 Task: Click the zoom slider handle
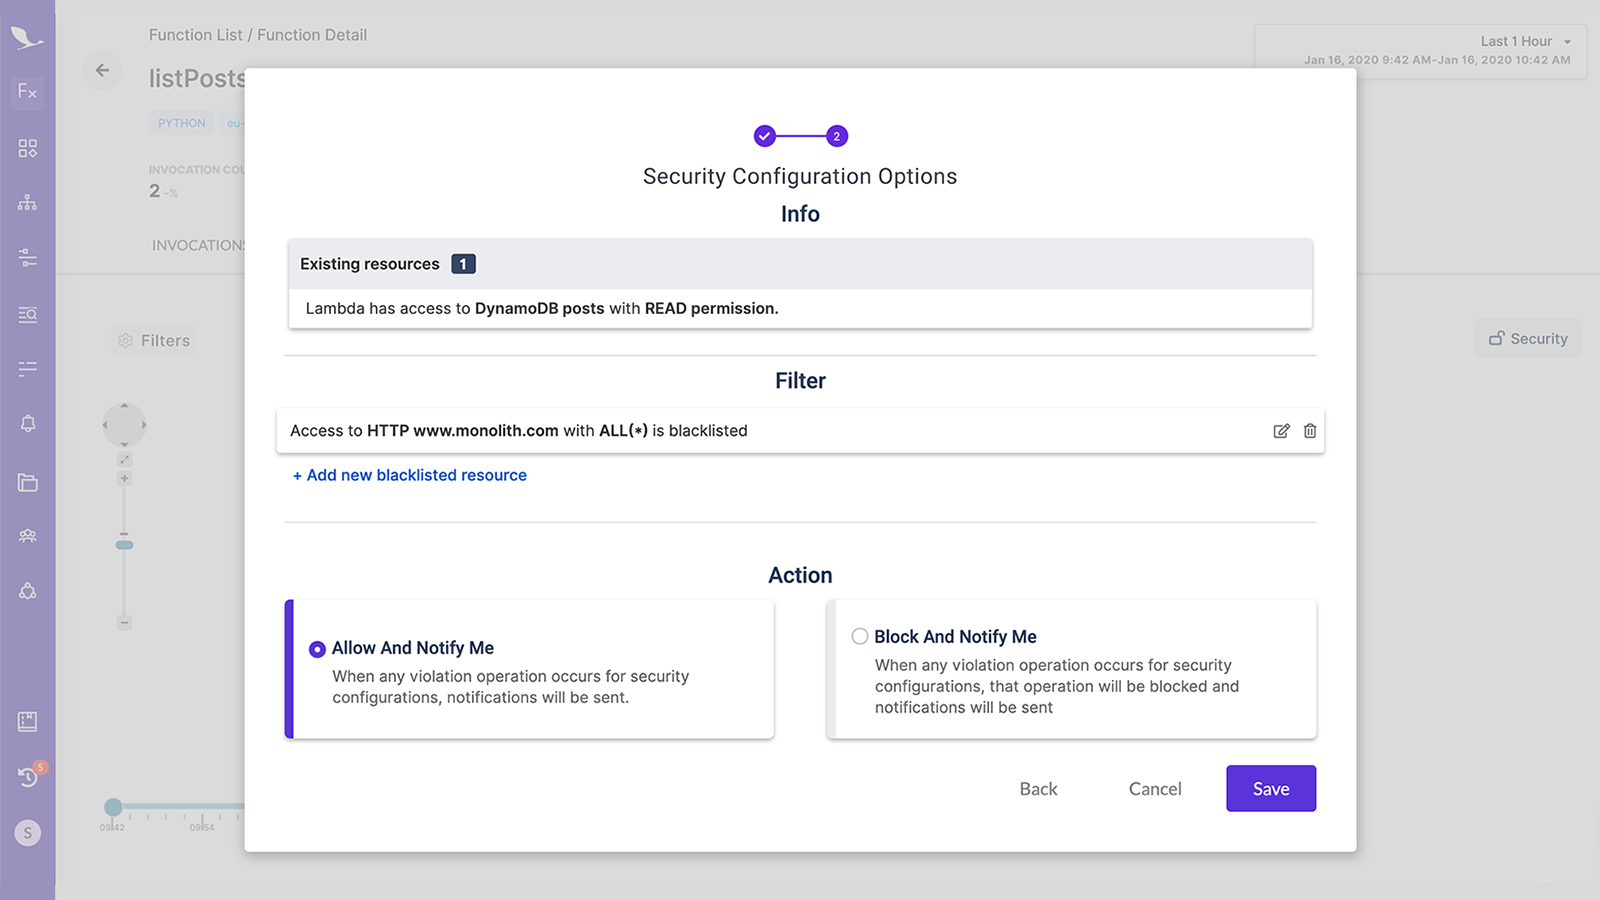tap(124, 545)
